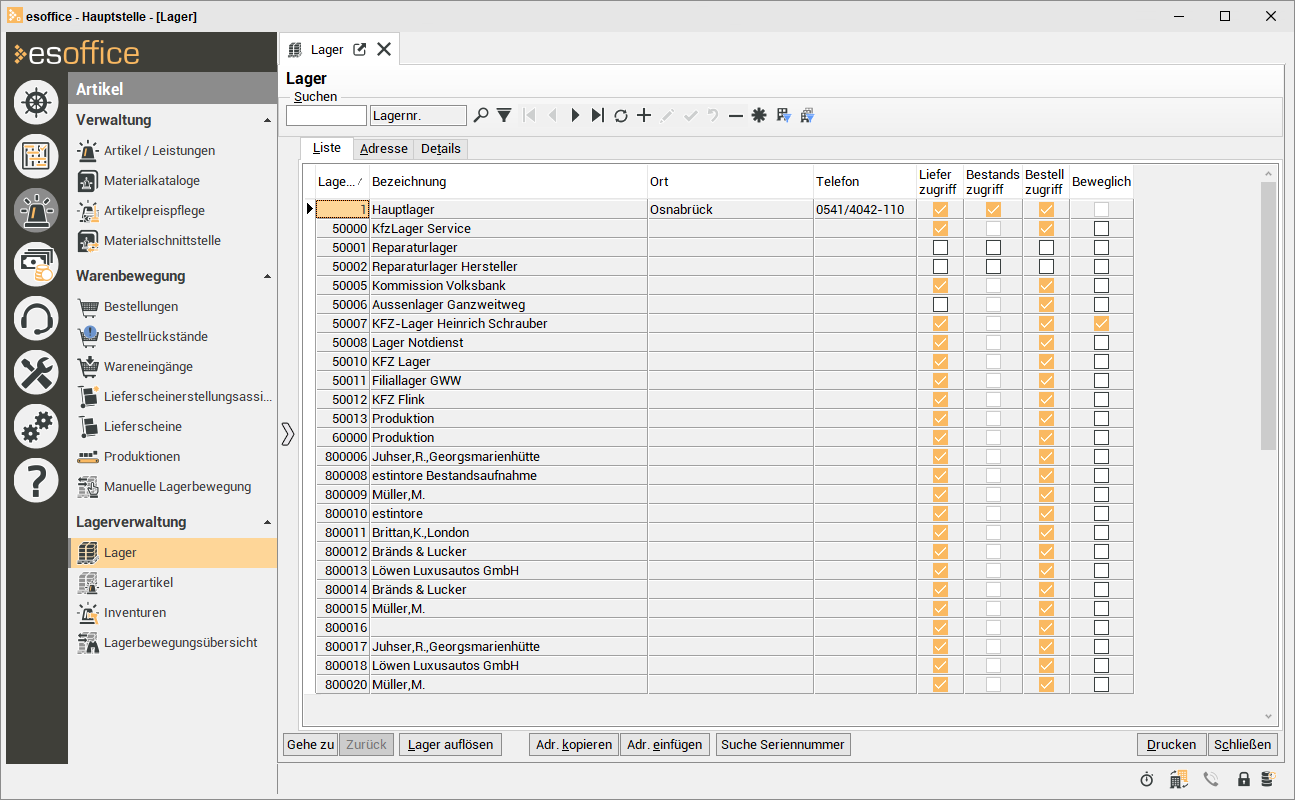
Task: Switch to the Adresse tab
Action: click(x=384, y=149)
